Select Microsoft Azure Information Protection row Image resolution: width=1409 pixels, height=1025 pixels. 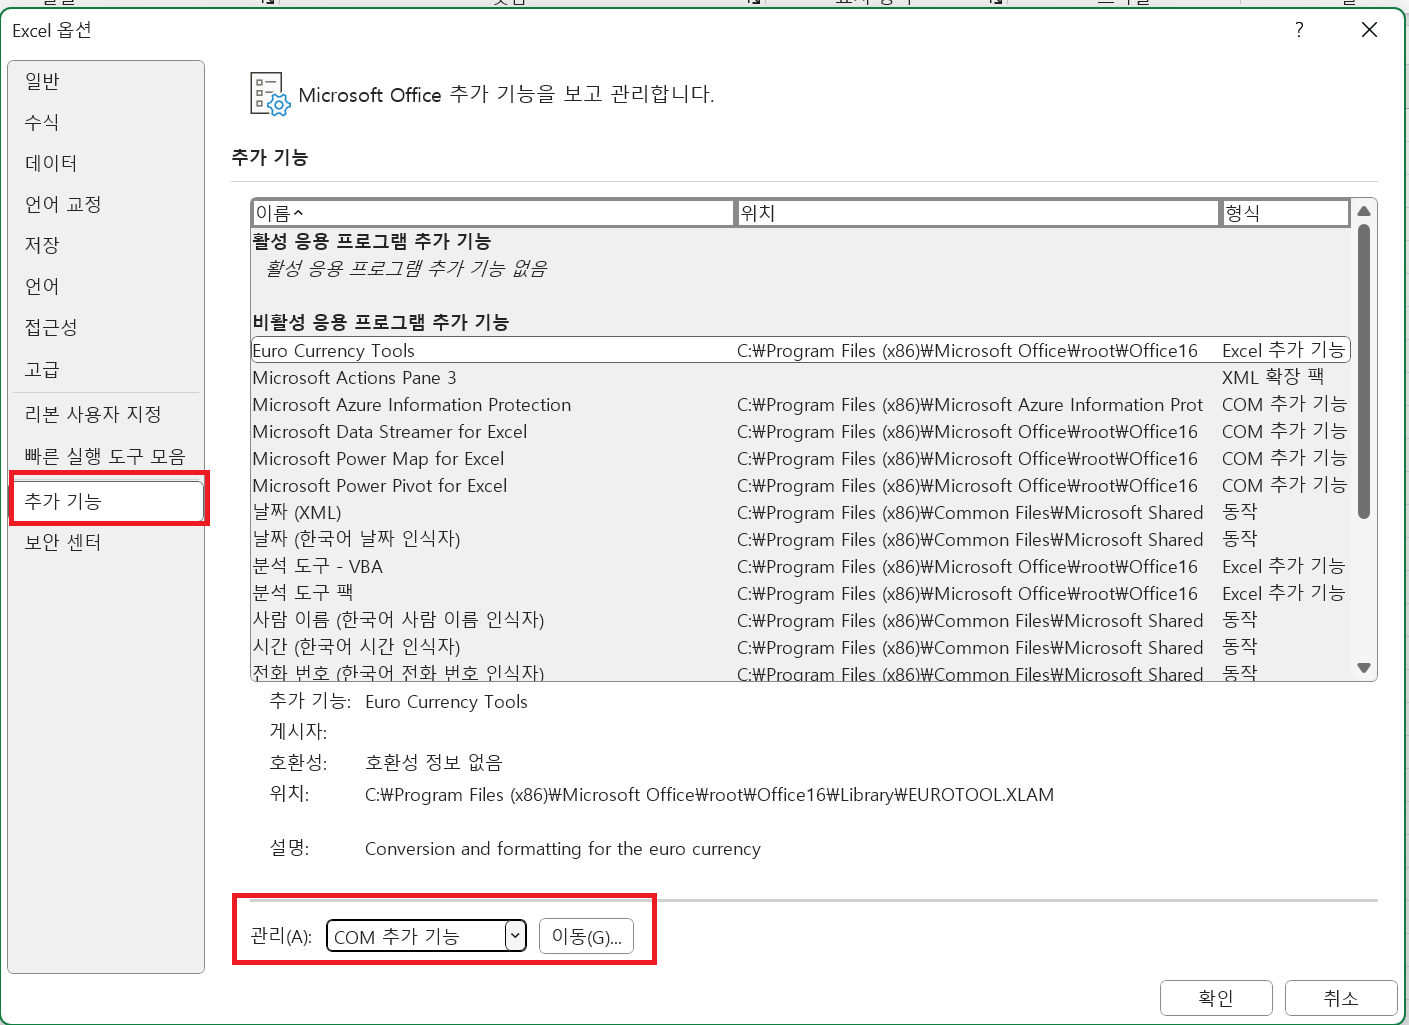pos(800,405)
